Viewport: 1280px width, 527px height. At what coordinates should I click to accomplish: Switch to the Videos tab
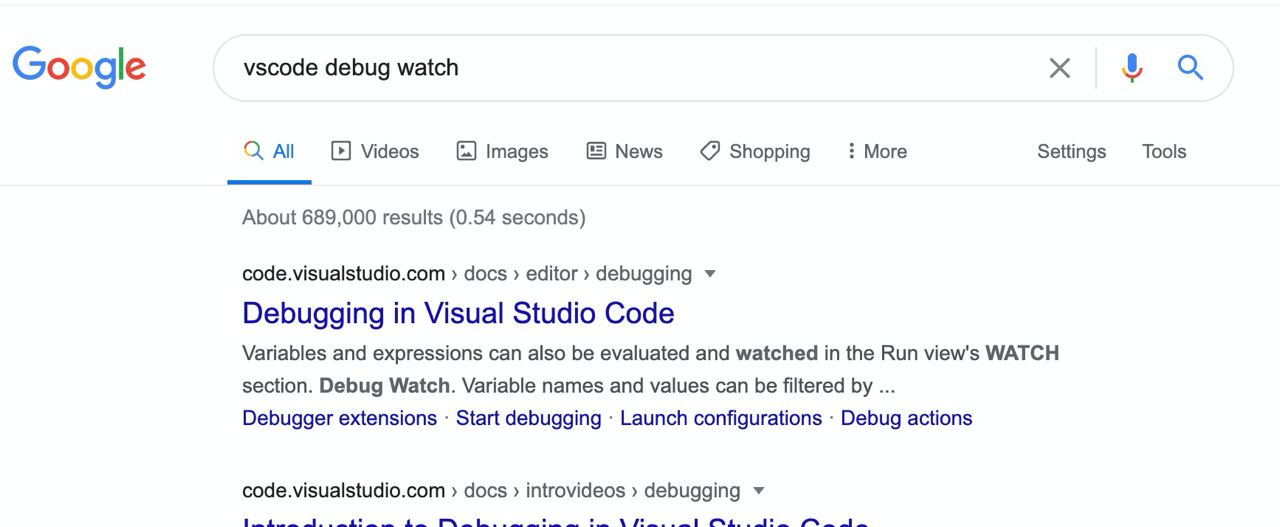pos(375,152)
